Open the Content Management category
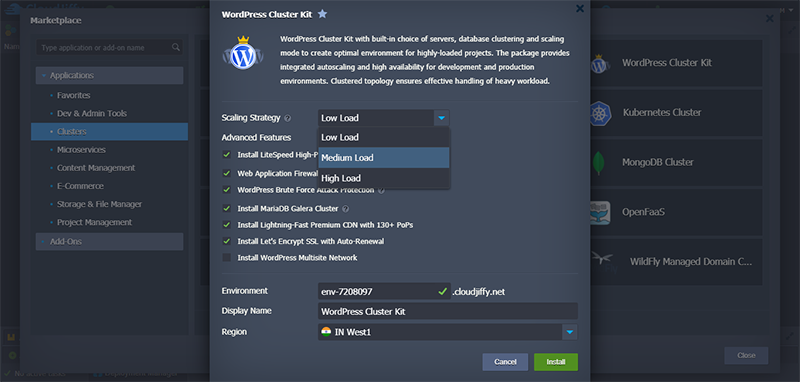Screen dimensions: 800x382 click(x=96, y=168)
